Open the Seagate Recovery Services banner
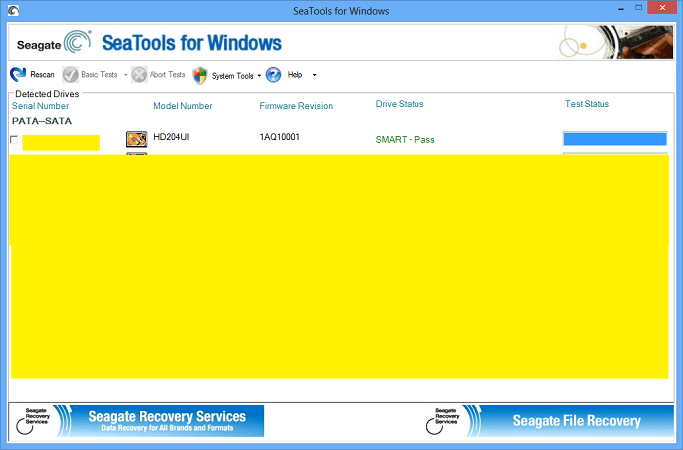This screenshot has height=450, width=683. 137,421
